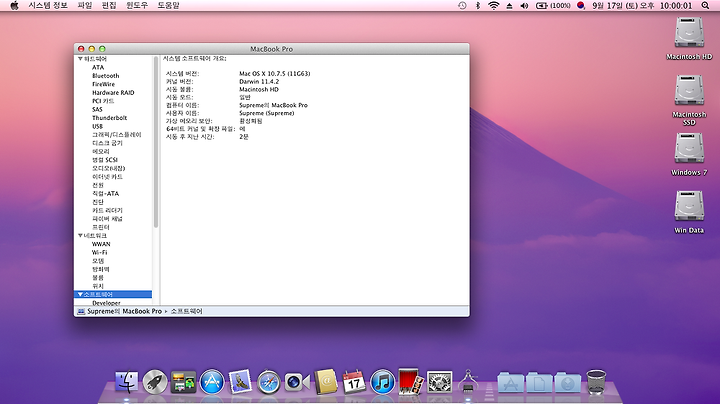Select Wi-Fi in the sidebar network list
Image resolution: width=720 pixels, height=404 pixels.
99,252
